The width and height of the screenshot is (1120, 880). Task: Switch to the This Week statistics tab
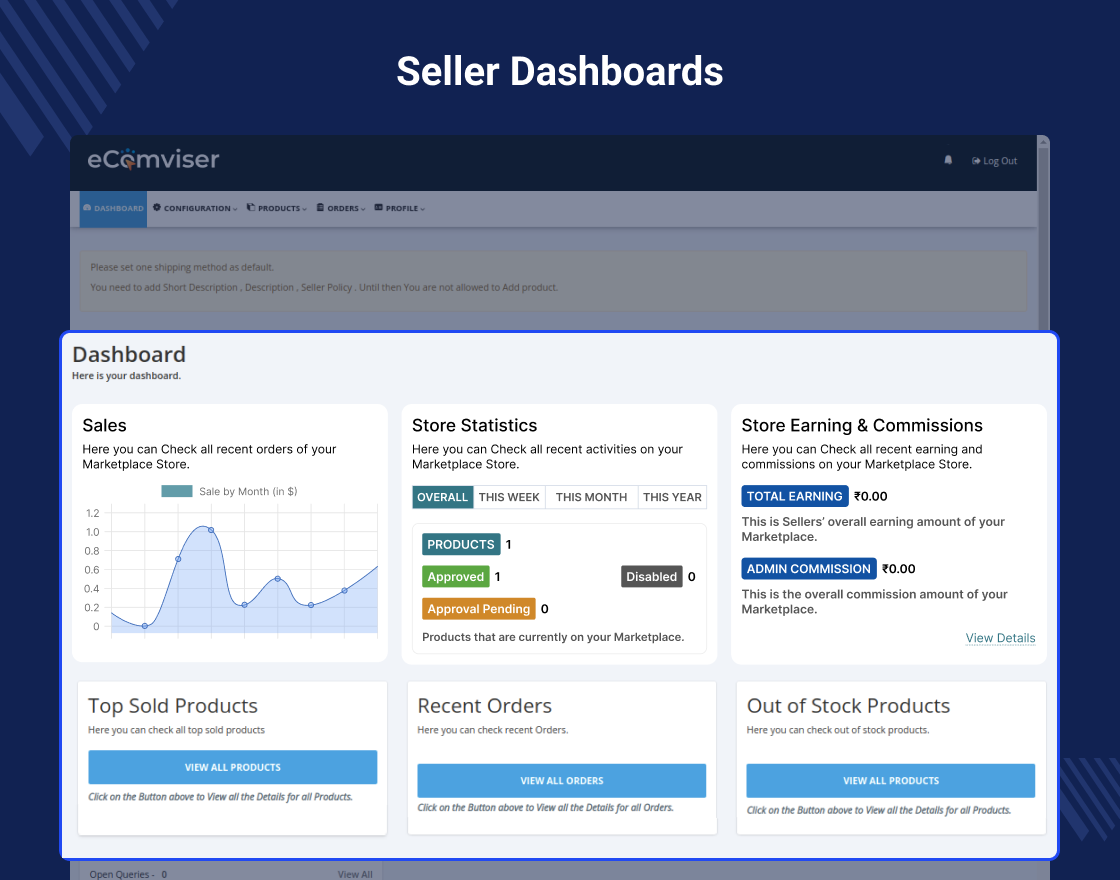(x=509, y=497)
